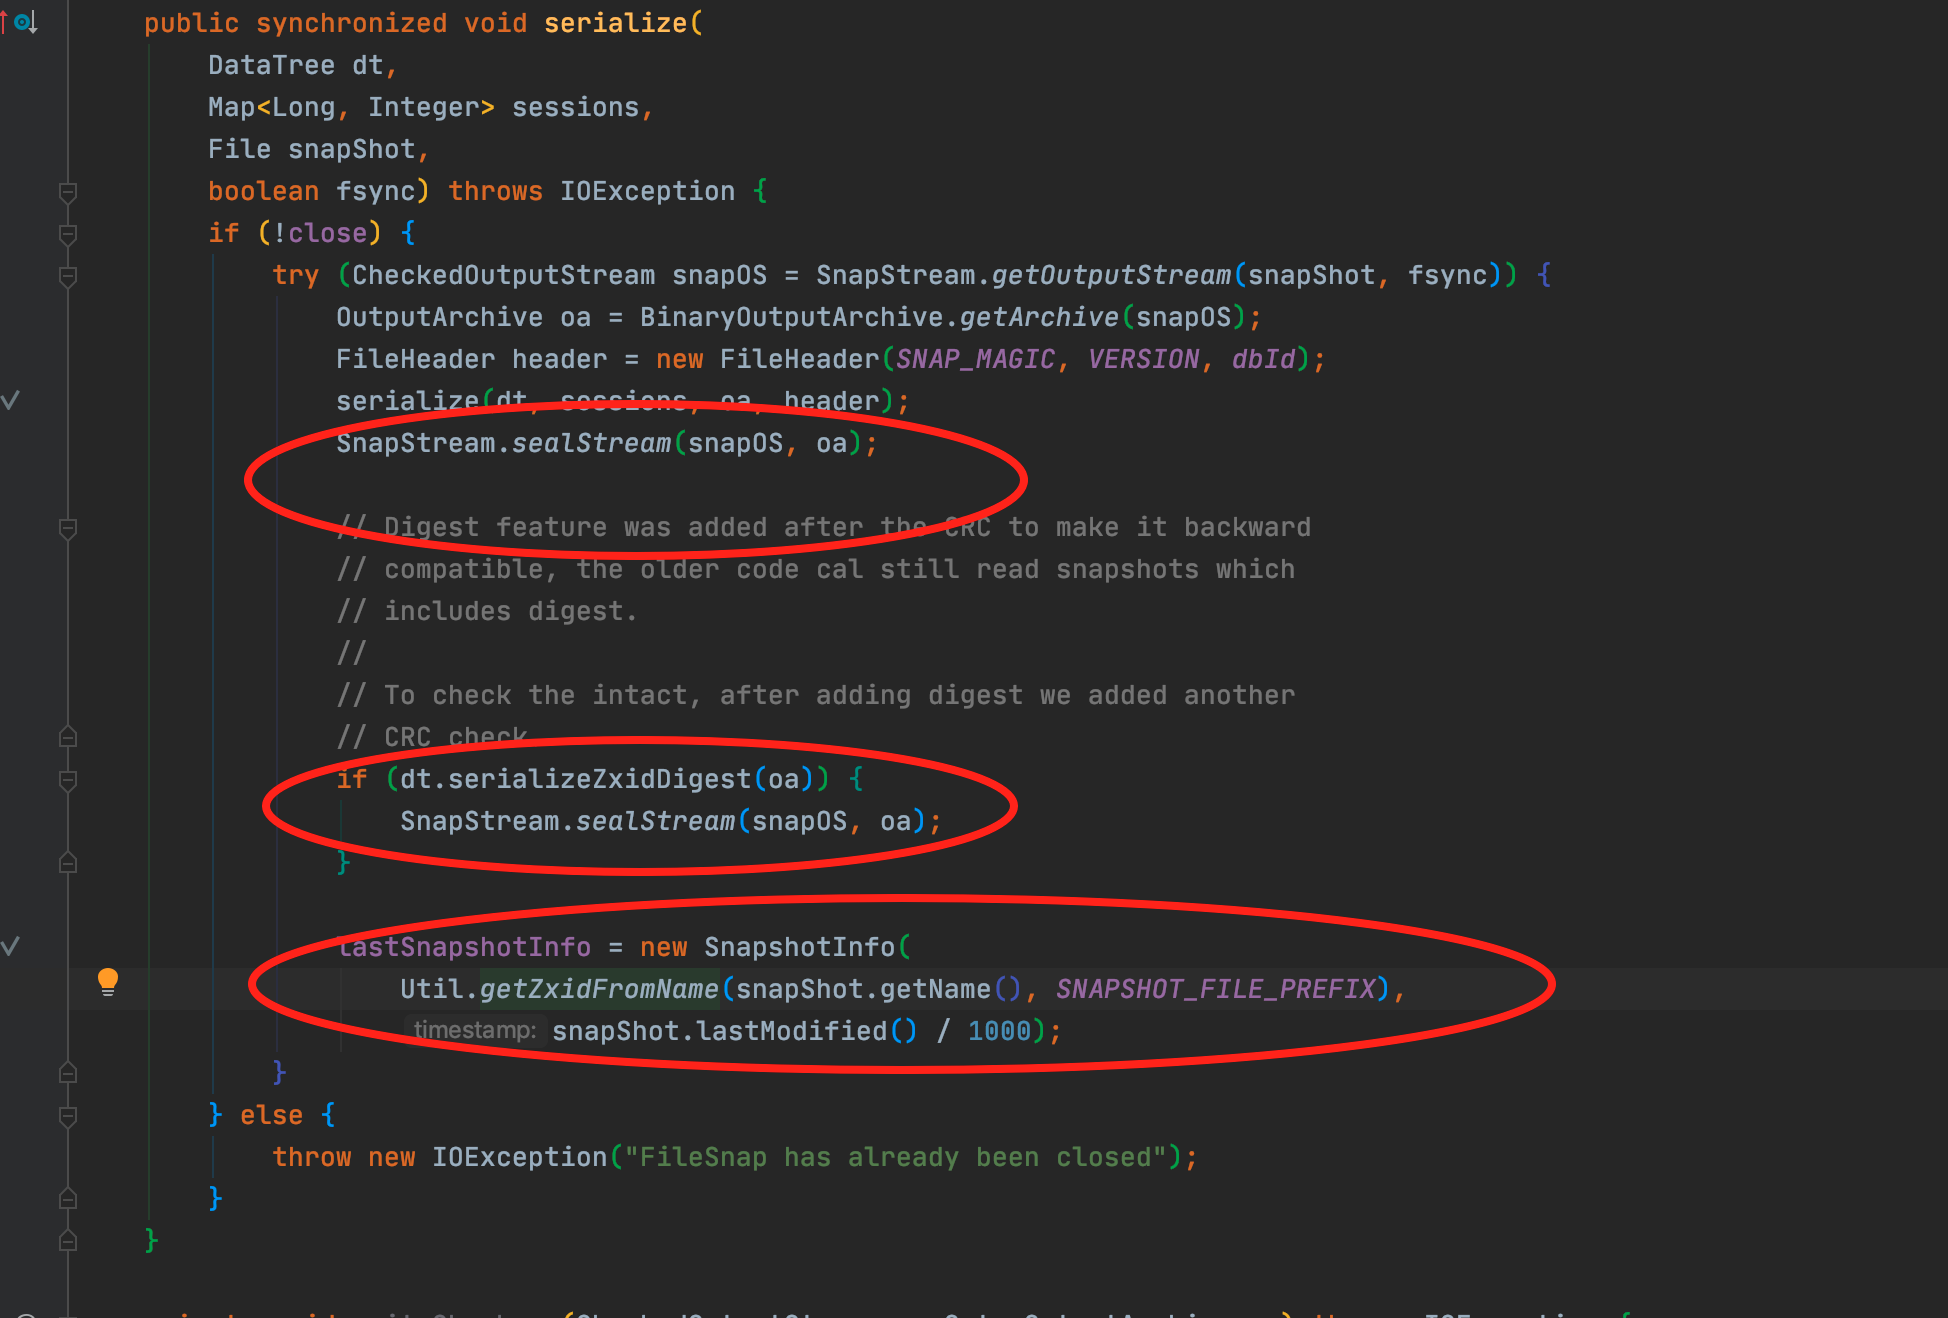Click fold end marker at method's closing brace
1948x1318 pixels.
(x=68, y=1241)
